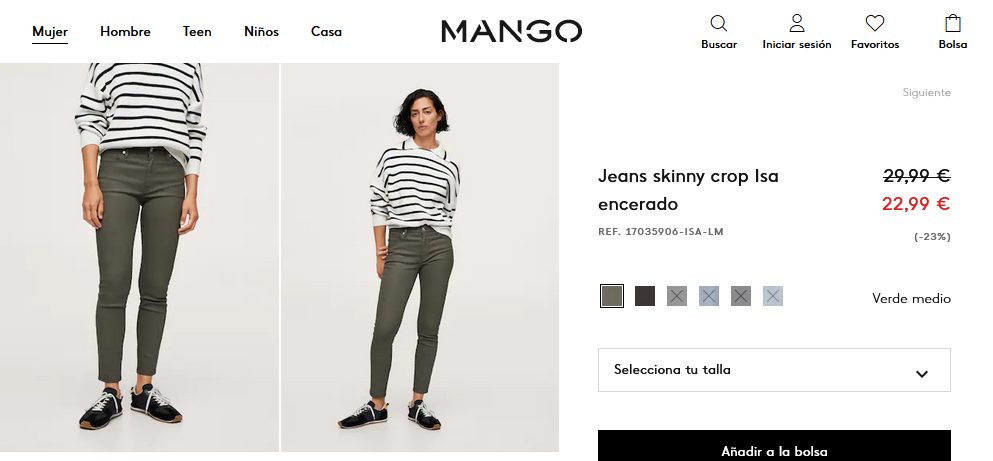Select the unavailable light blue crossed swatch

709,296
